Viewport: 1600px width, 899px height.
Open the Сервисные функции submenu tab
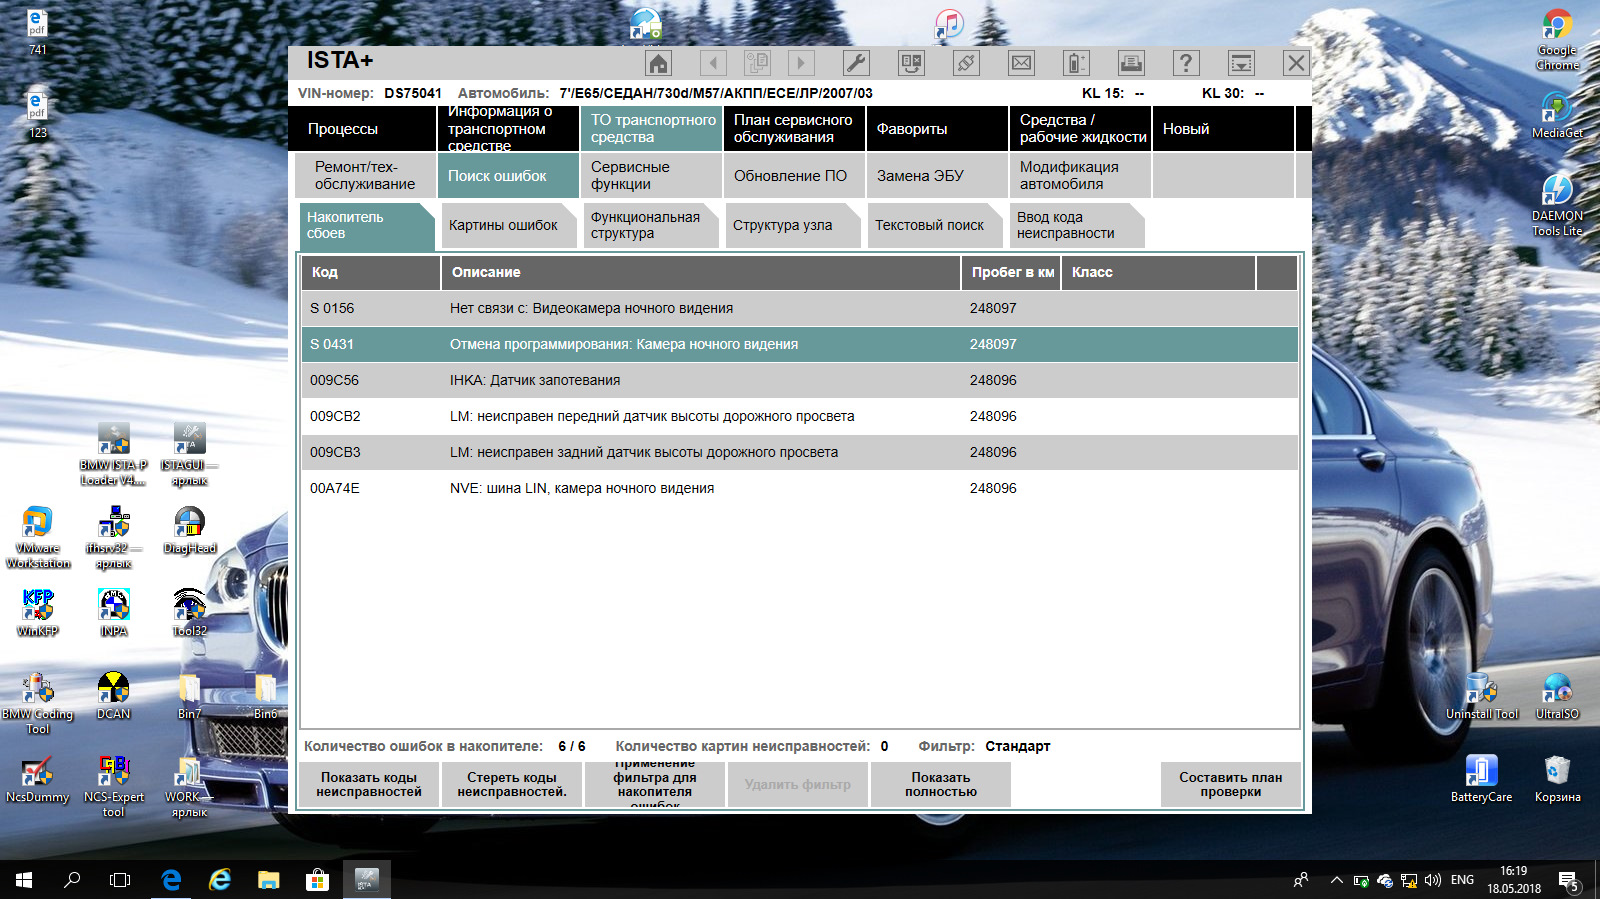651,176
